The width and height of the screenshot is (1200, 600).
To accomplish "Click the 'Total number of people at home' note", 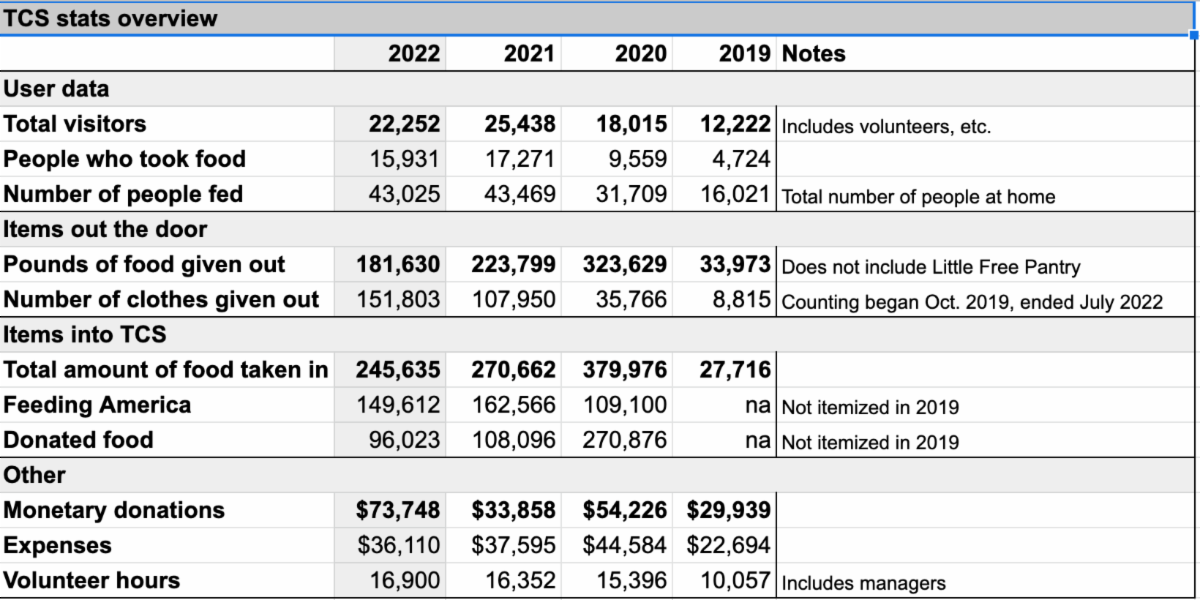I will coord(918,196).
